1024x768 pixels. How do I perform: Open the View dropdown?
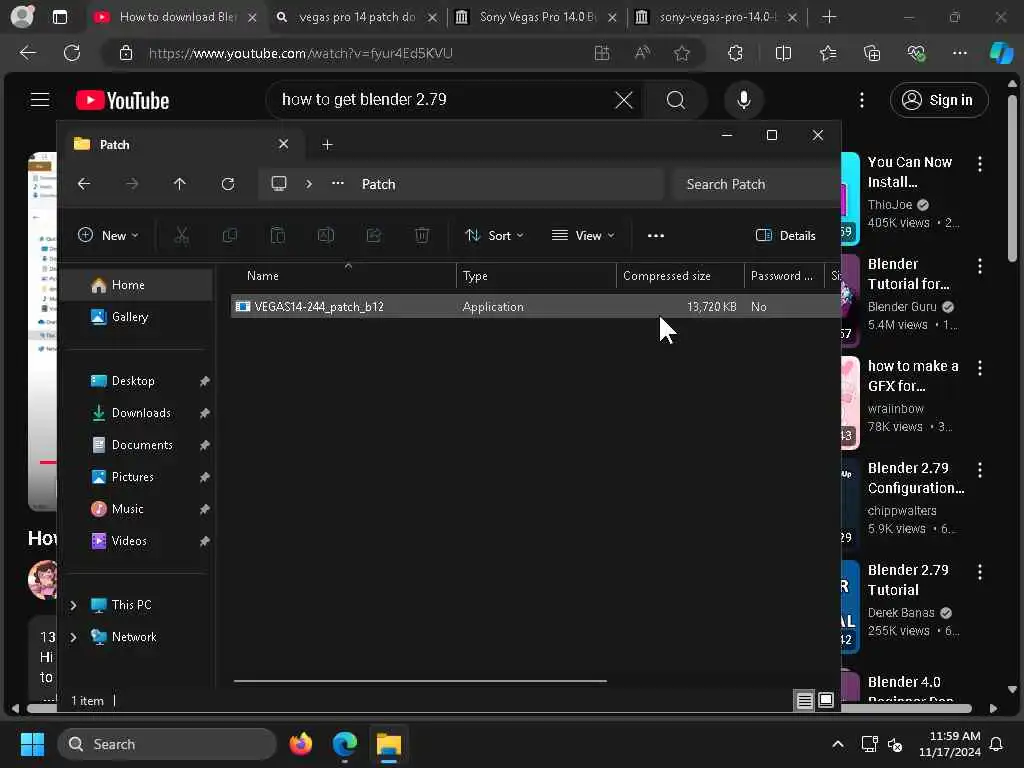[583, 236]
